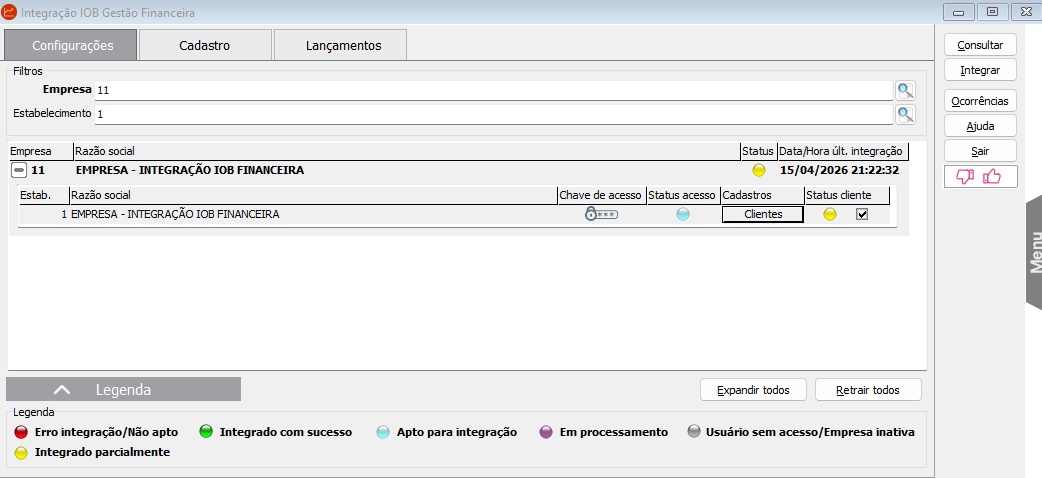Viewport: 1042px width, 478px height.
Task: Click the Sair button
Action: [980, 151]
